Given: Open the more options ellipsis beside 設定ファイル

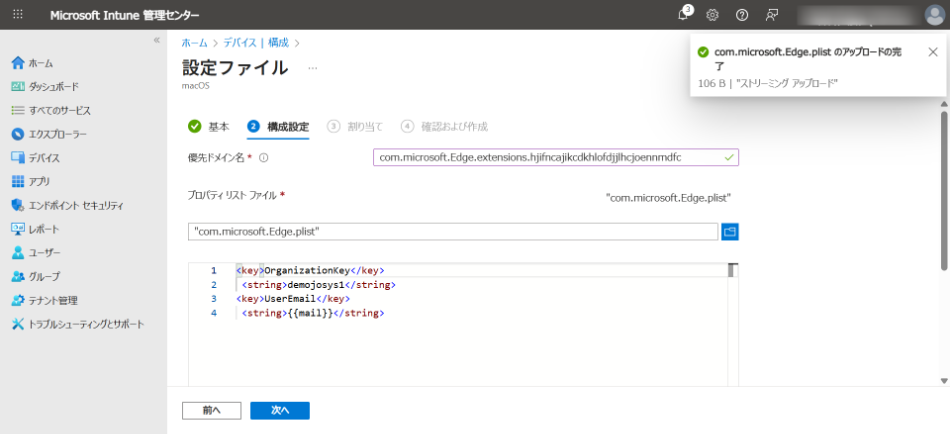Looking at the screenshot, I should pyautogui.click(x=312, y=68).
